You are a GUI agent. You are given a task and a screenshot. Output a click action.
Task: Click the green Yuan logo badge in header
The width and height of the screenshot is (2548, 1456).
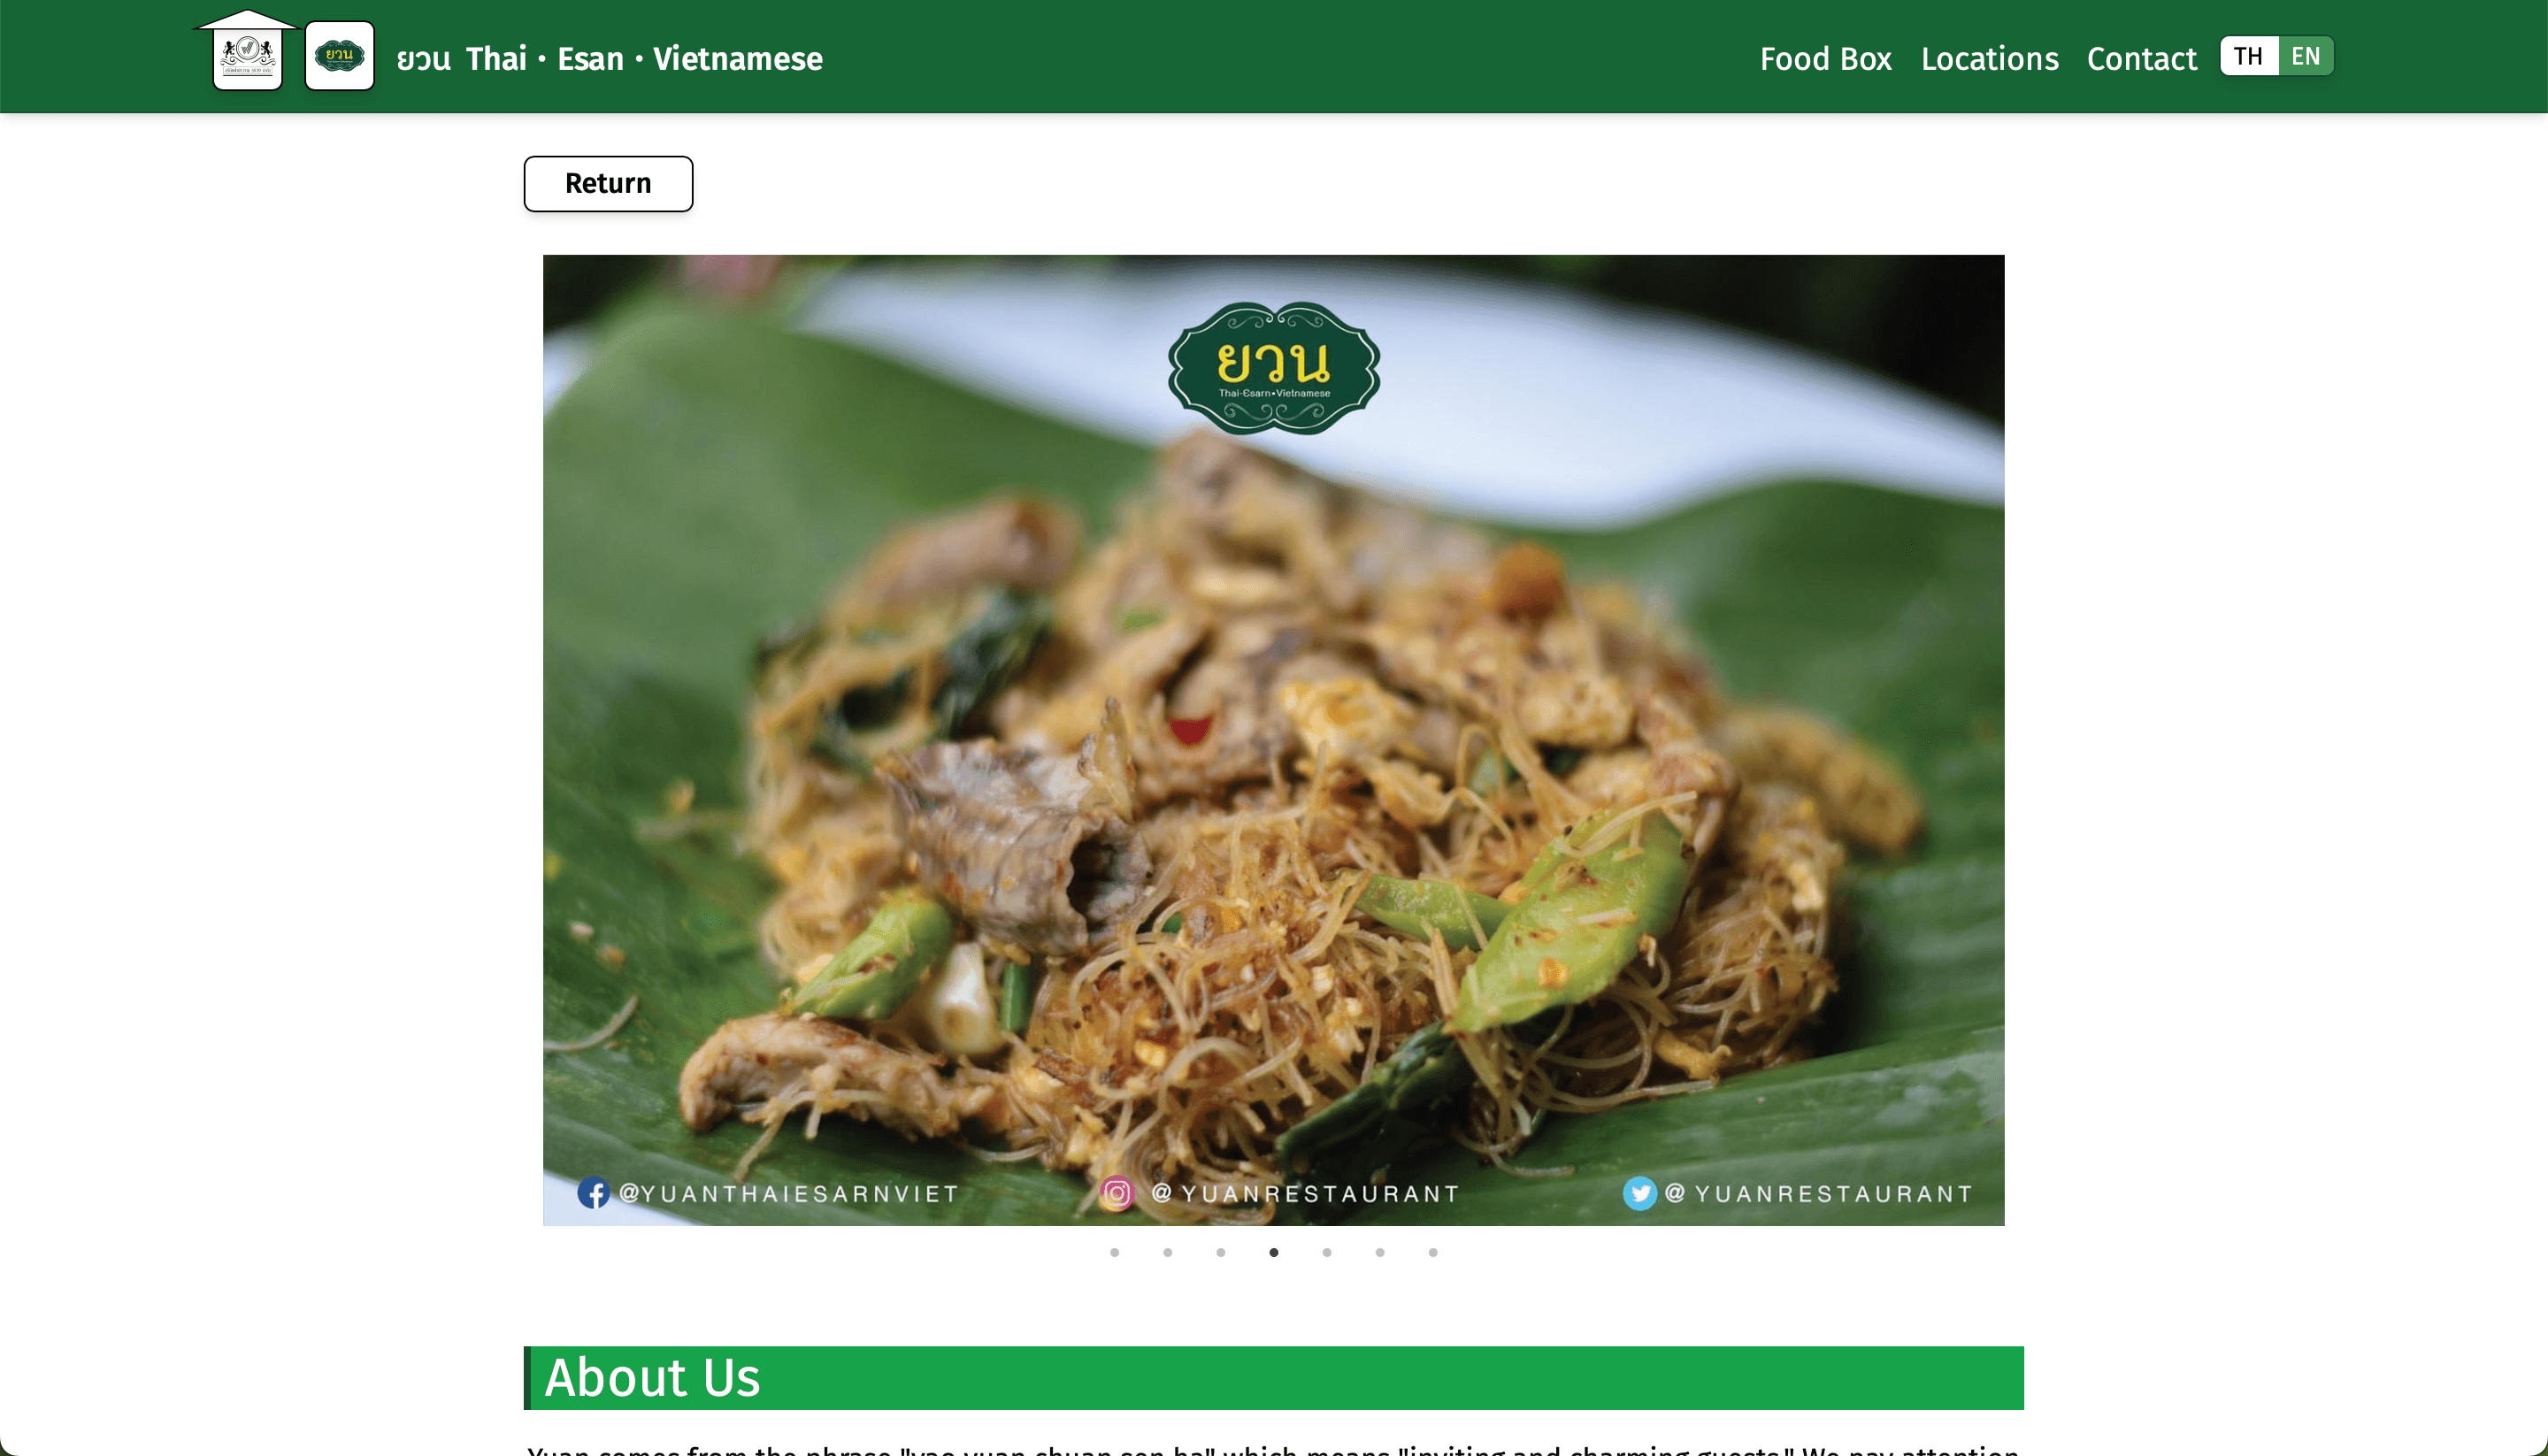coord(339,56)
